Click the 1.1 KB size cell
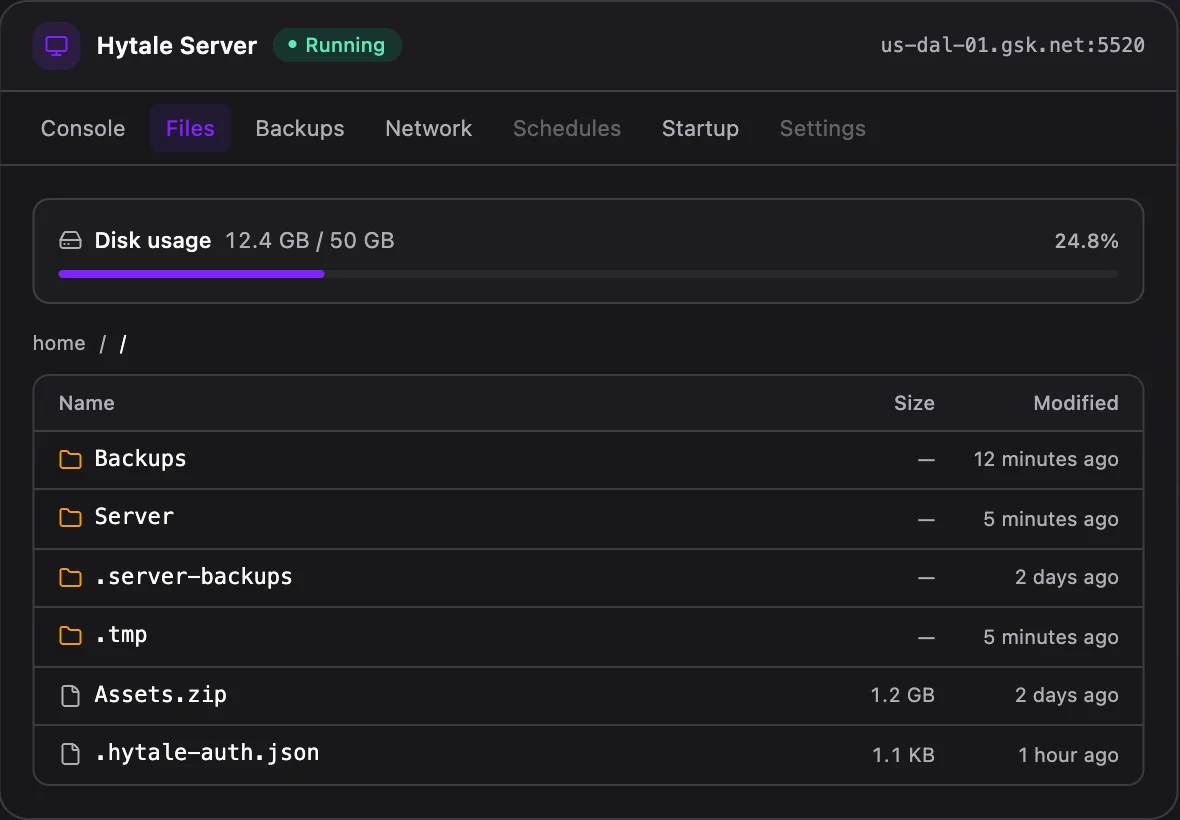Viewport: 1180px width, 820px height. coord(903,755)
